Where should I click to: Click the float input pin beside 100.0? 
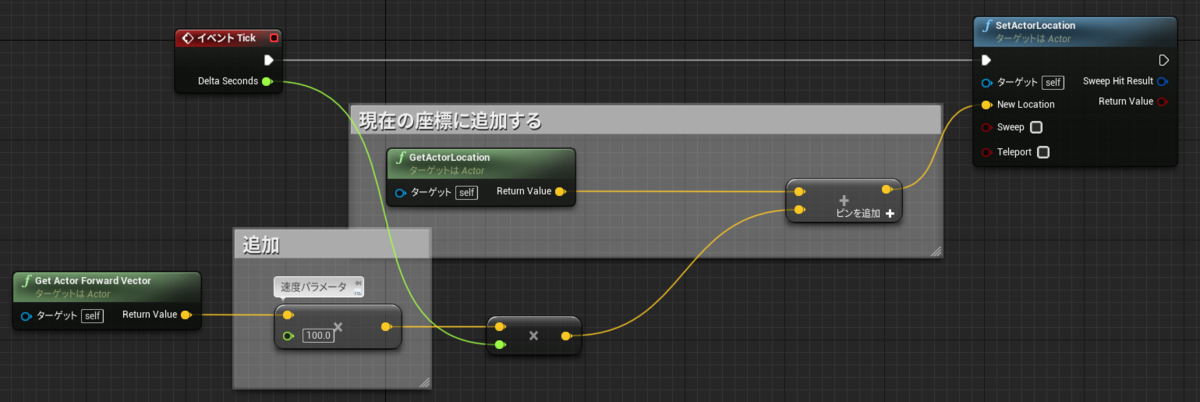click(x=288, y=336)
